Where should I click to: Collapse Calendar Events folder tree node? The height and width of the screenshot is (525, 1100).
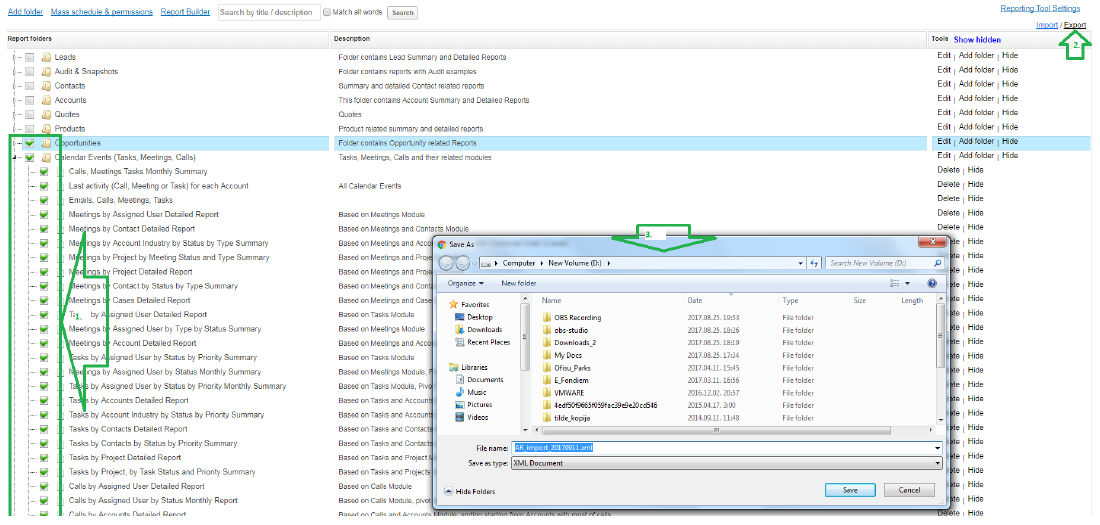click(15, 158)
